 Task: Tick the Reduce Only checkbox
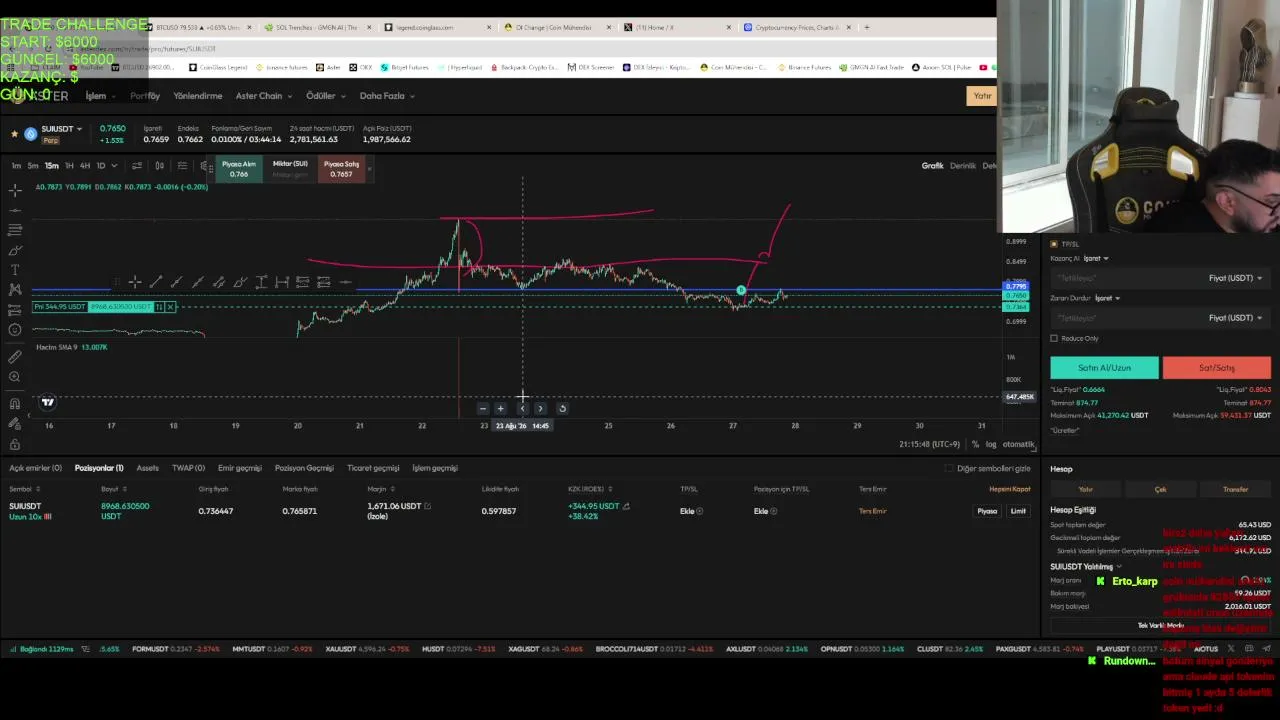1054,338
